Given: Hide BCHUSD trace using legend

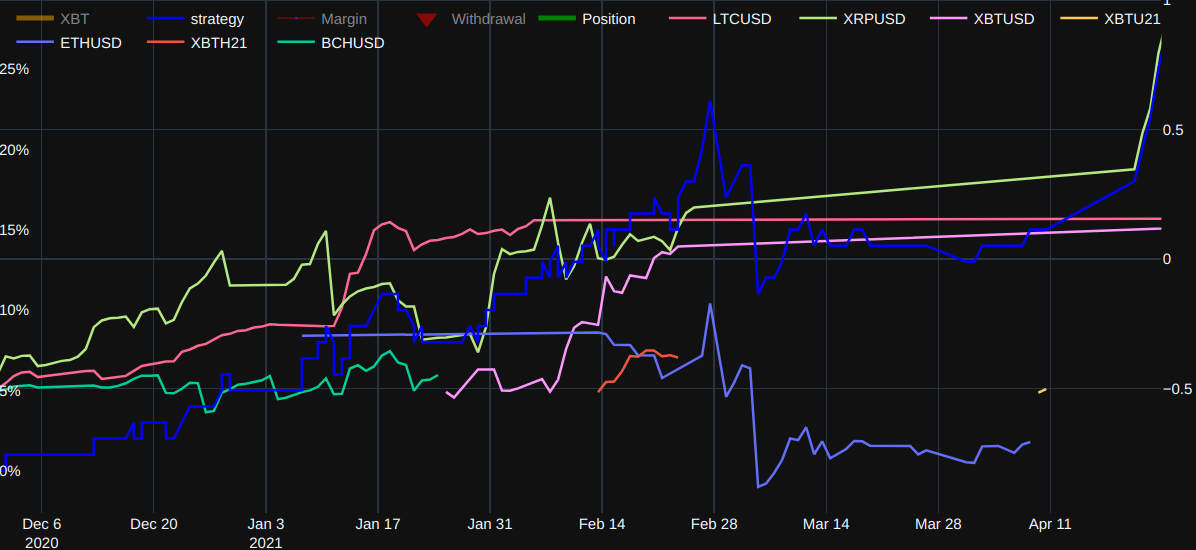Looking at the screenshot, I should (x=352, y=43).
